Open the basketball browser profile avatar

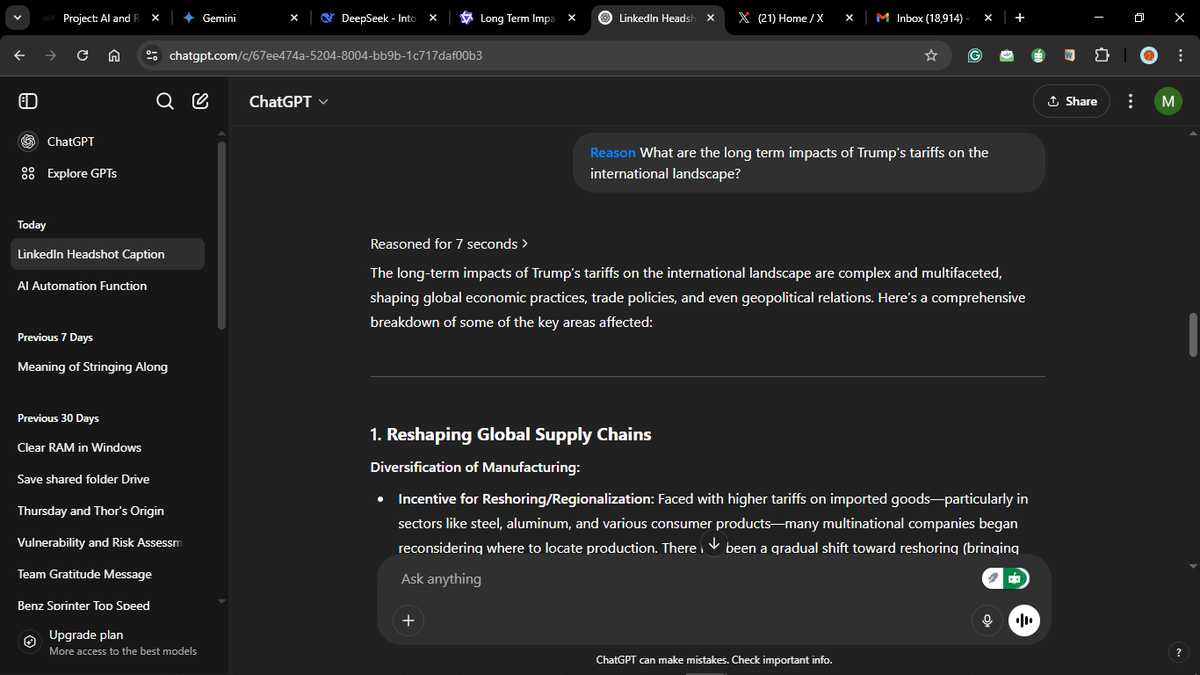pos(1149,56)
